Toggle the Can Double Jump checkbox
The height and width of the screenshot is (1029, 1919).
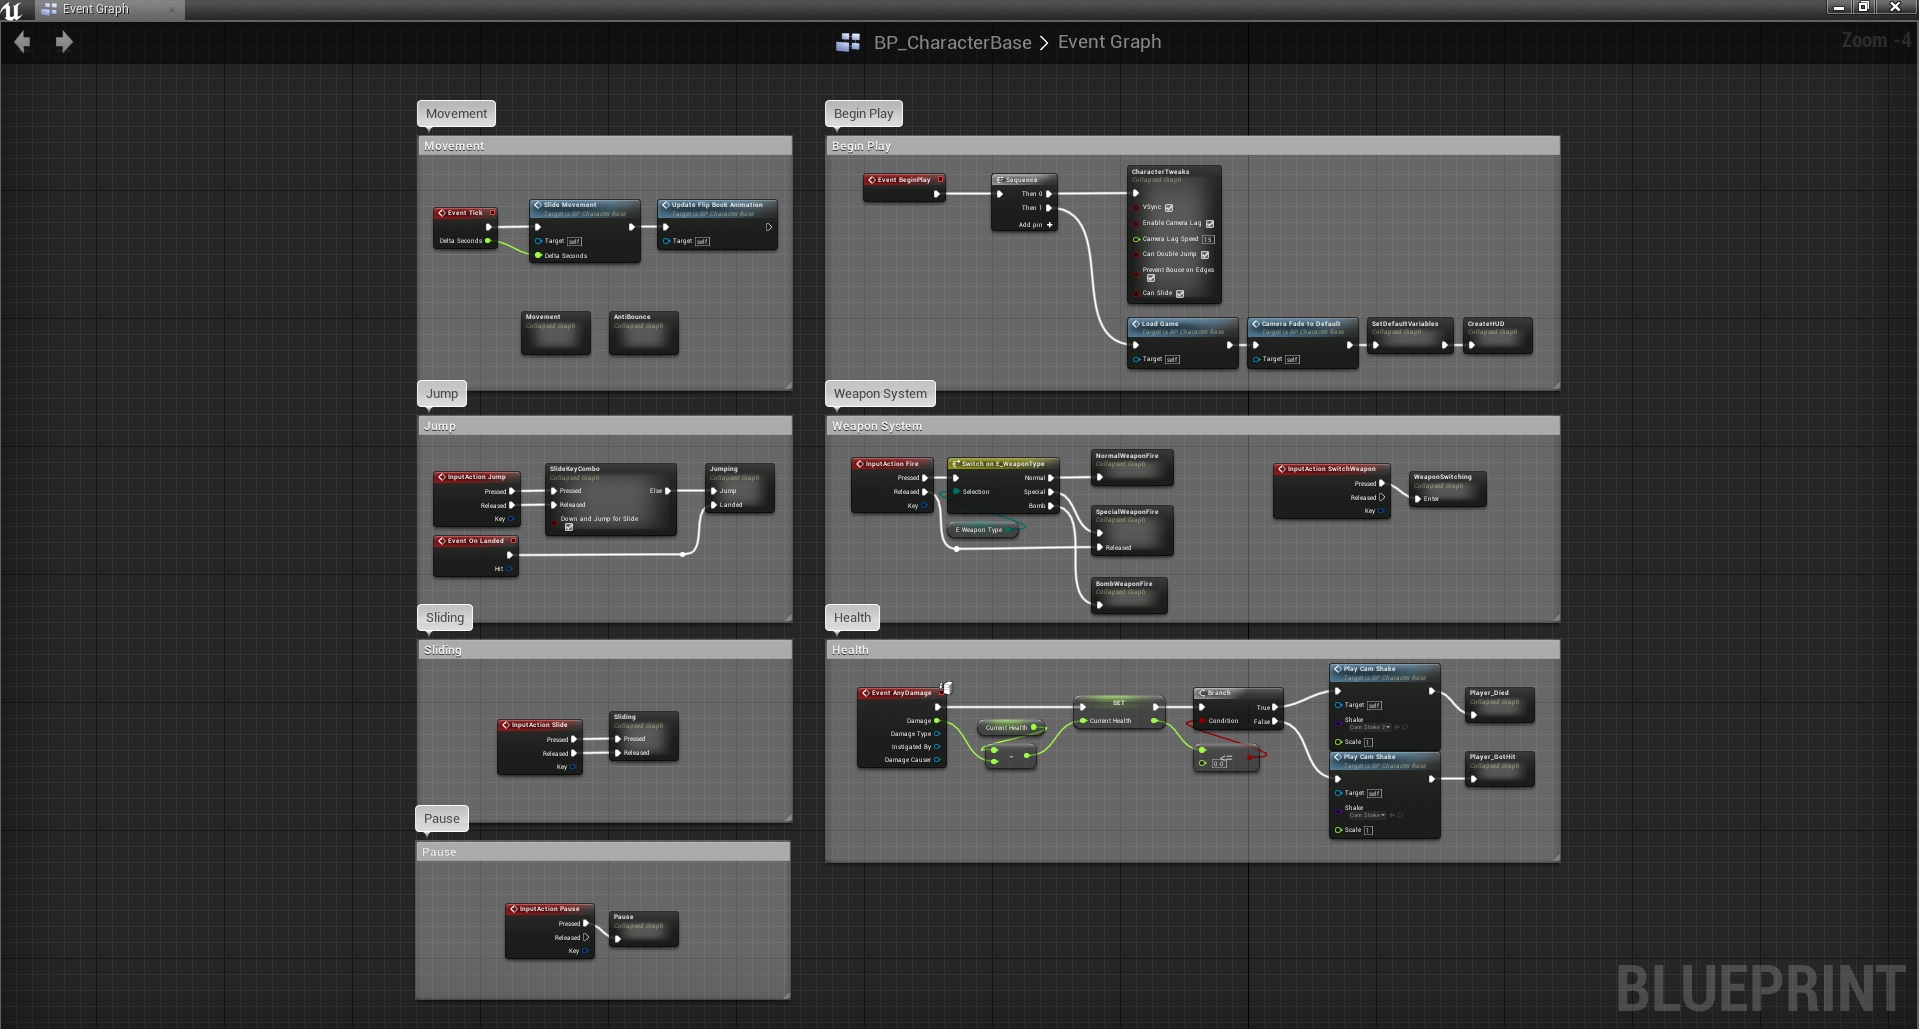[1204, 255]
